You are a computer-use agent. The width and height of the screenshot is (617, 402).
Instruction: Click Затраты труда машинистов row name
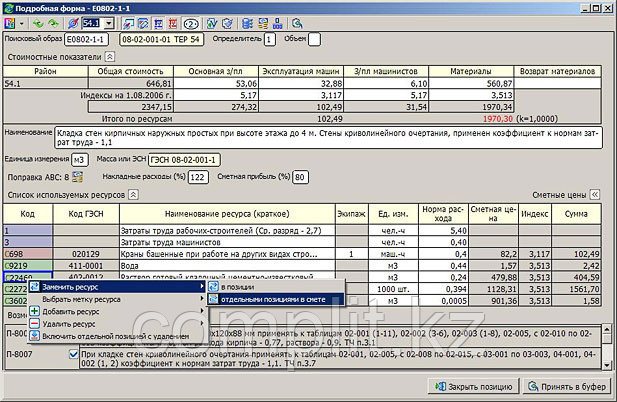tap(227, 242)
